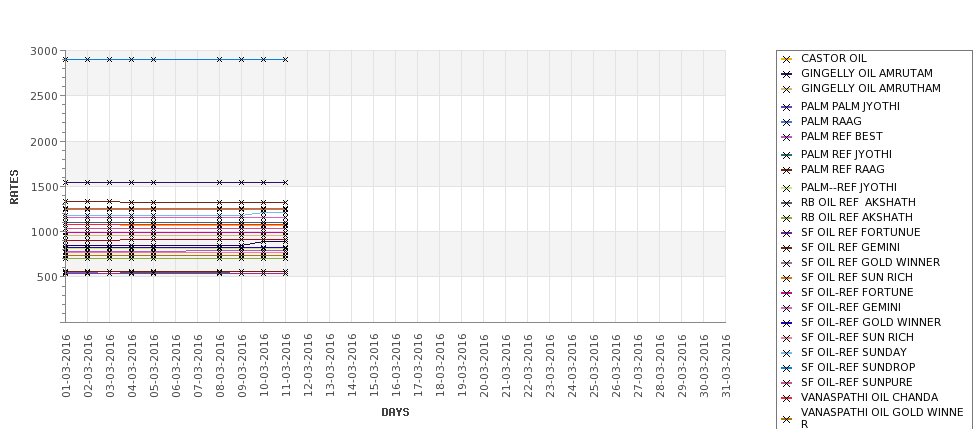
Task: Select PALM REF JYOTHI legend label
Action: click(x=846, y=154)
